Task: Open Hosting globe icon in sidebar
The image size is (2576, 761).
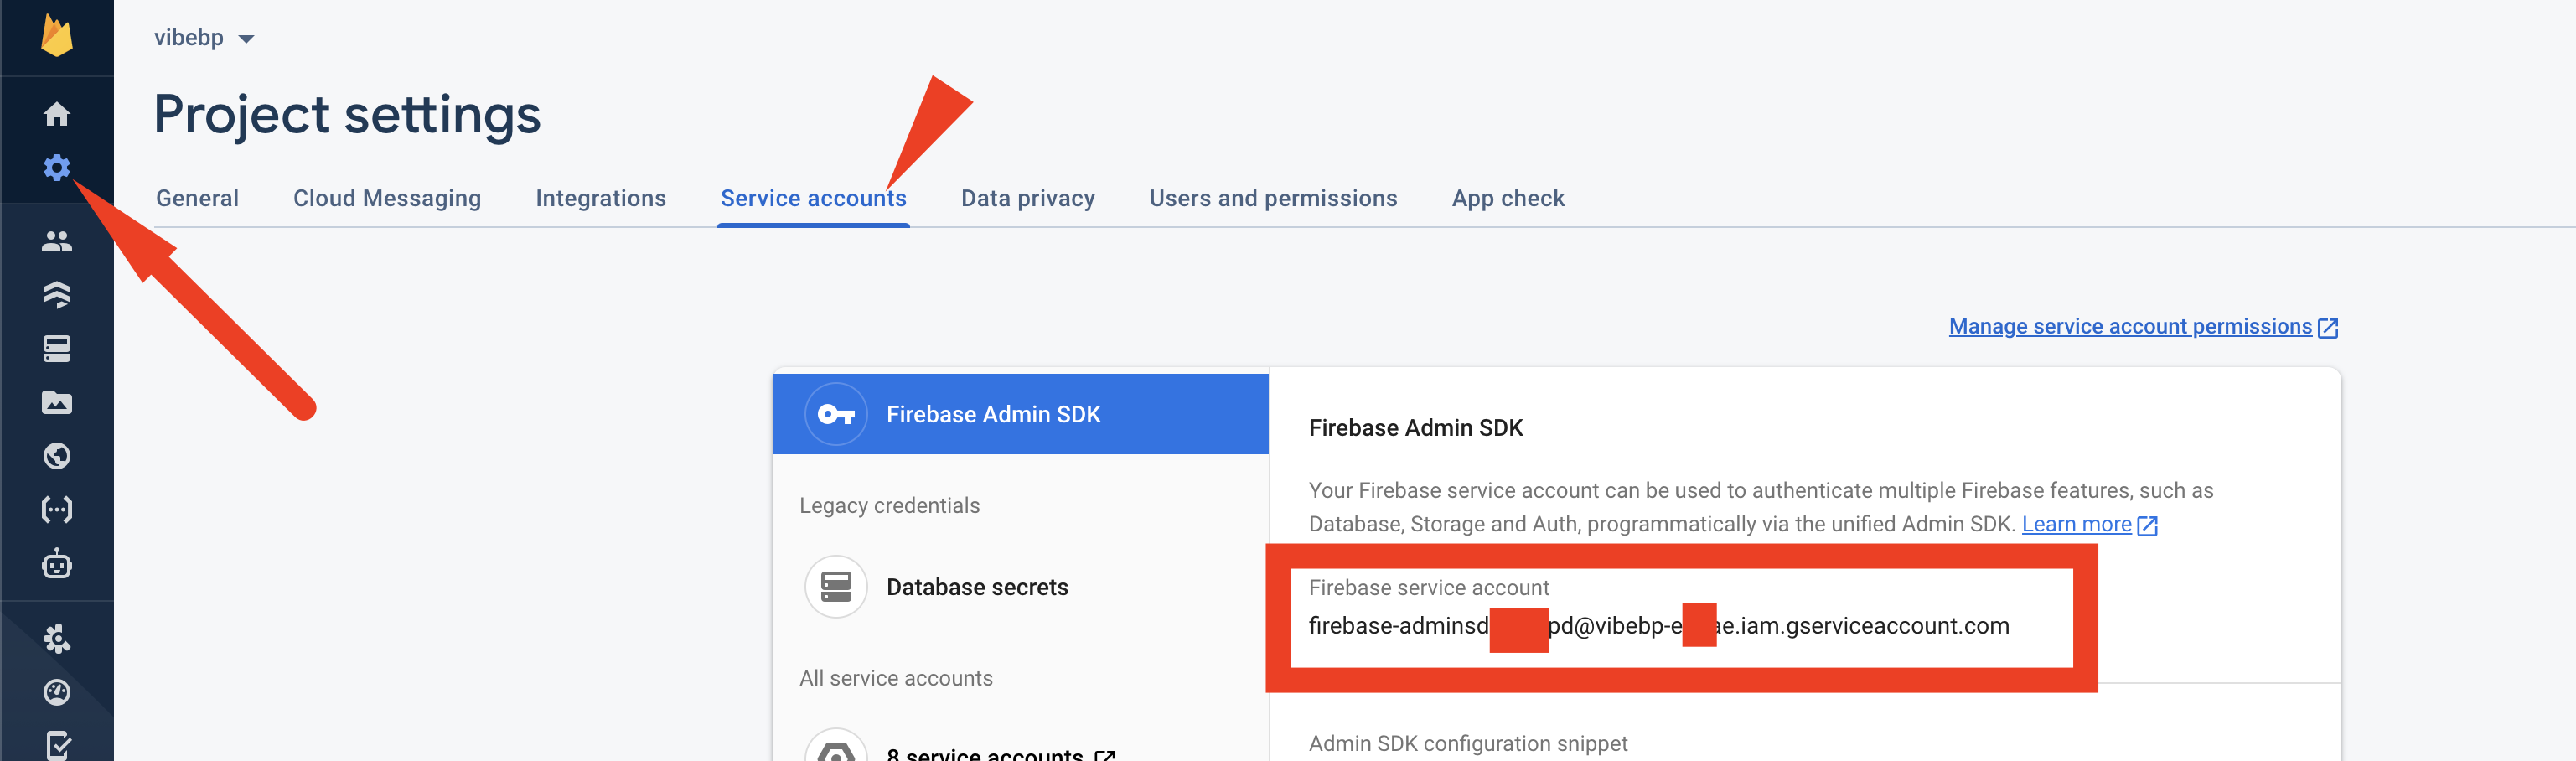Action: click(57, 456)
